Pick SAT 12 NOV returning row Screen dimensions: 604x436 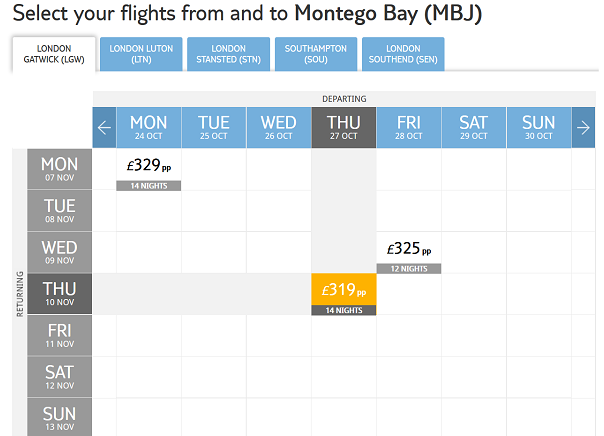59,377
